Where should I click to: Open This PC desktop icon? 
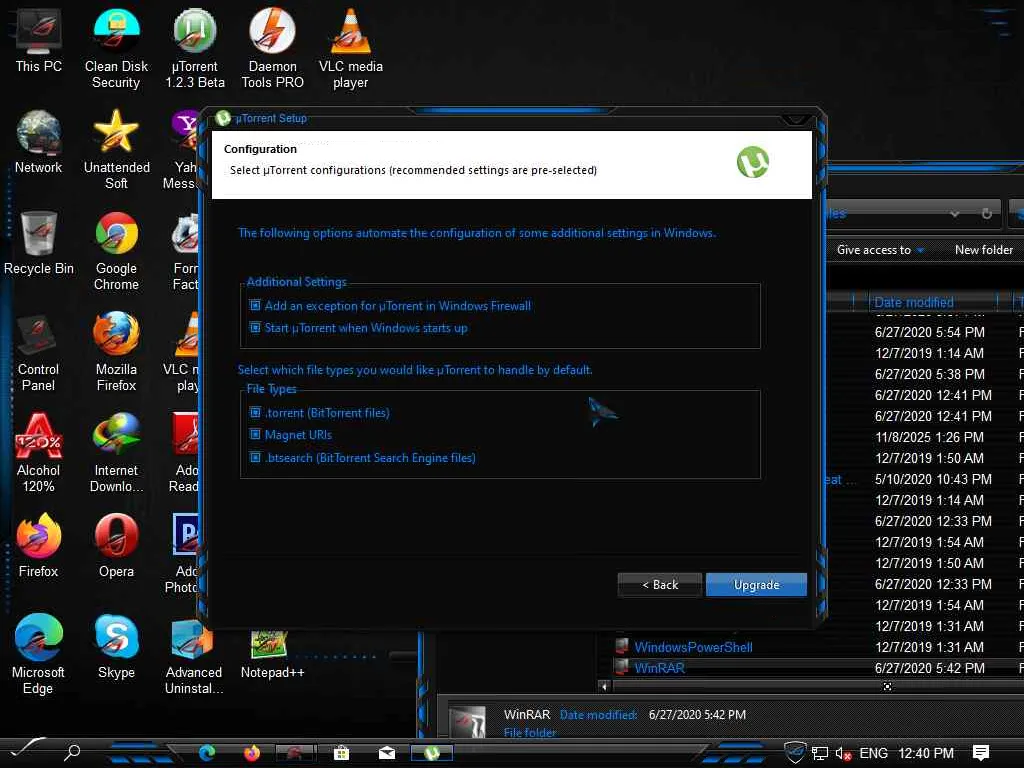[39, 40]
